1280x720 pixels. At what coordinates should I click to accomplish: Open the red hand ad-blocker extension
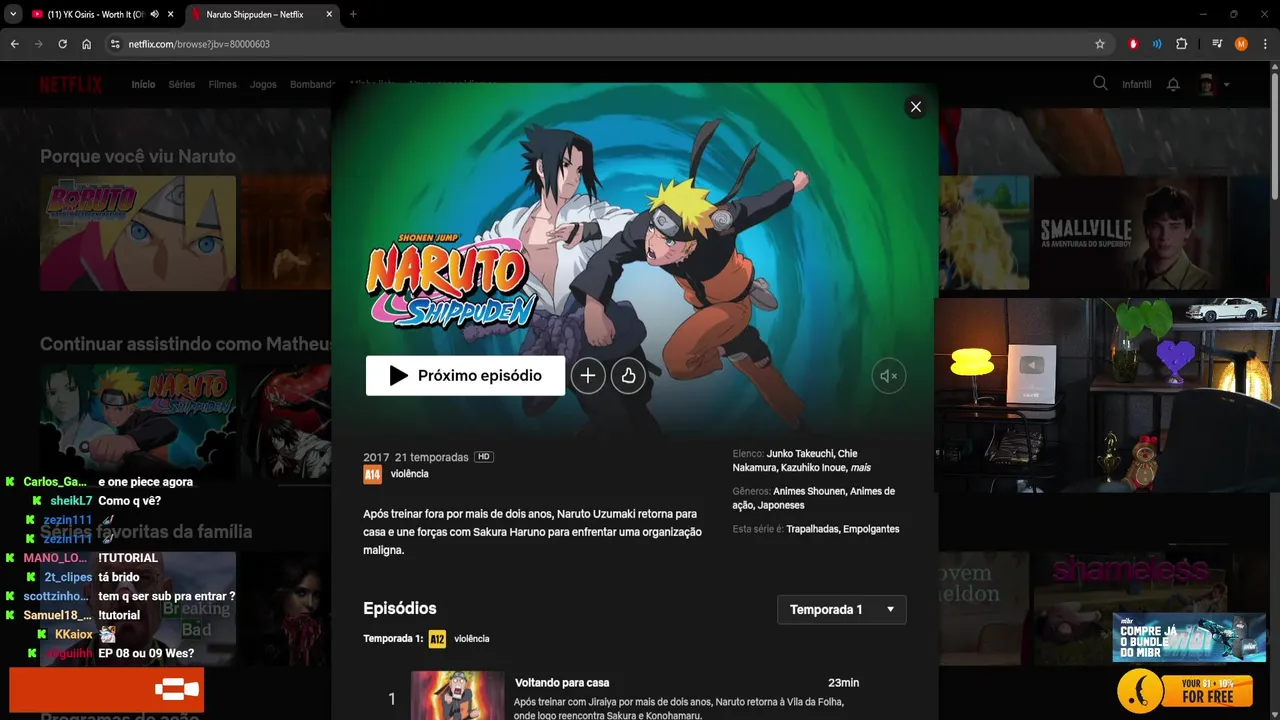(1133, 44)
